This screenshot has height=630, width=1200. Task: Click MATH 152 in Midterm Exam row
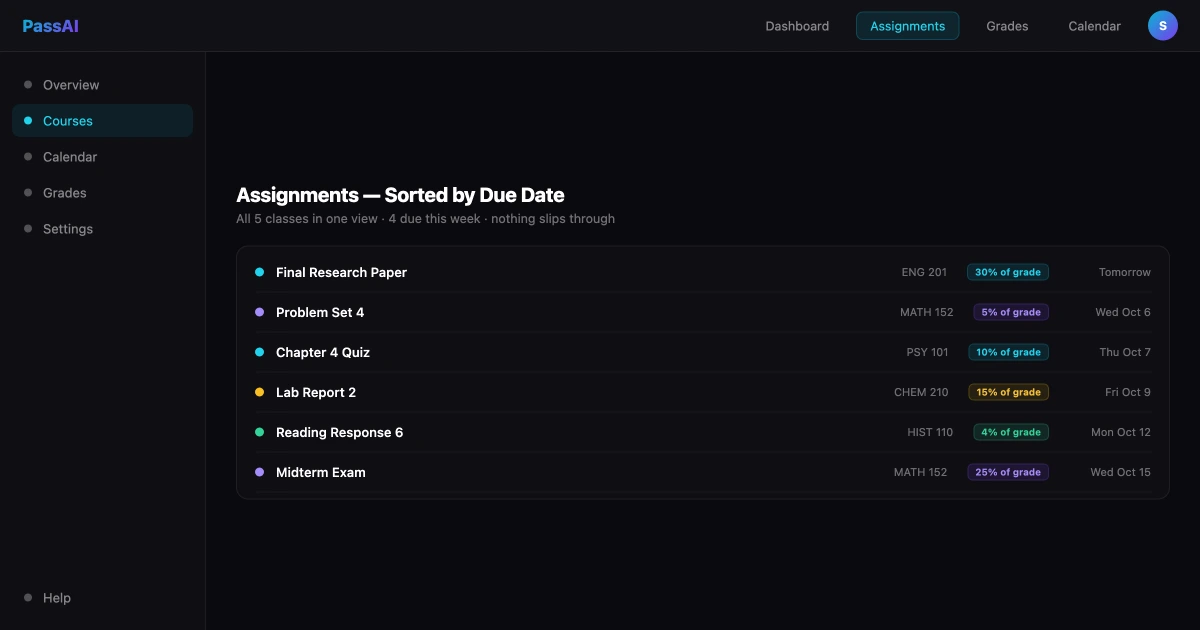(920, 472)
